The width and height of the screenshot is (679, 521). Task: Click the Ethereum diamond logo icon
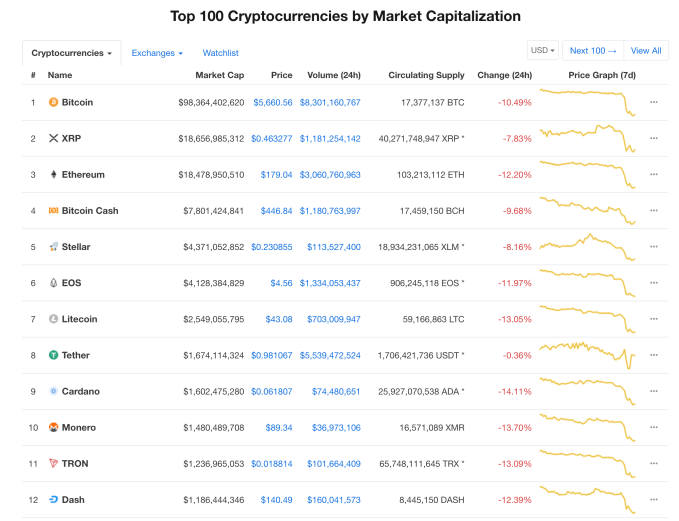click(53, 174)
